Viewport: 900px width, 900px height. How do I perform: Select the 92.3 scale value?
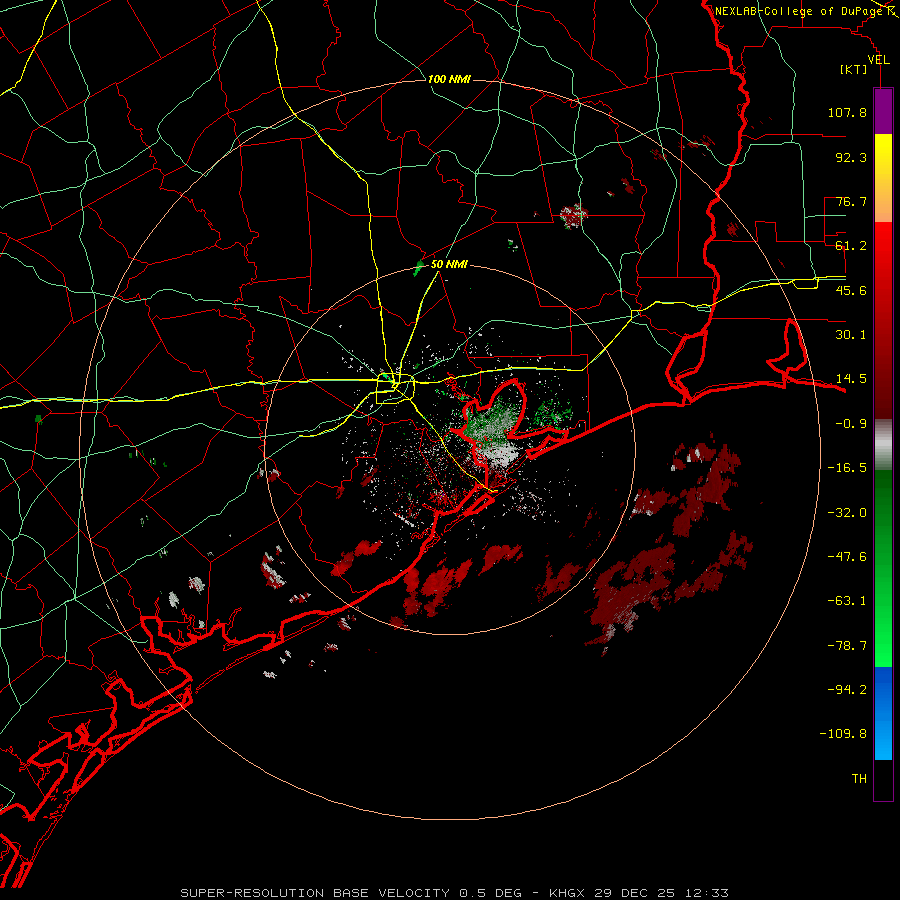[x=851, y=157]
